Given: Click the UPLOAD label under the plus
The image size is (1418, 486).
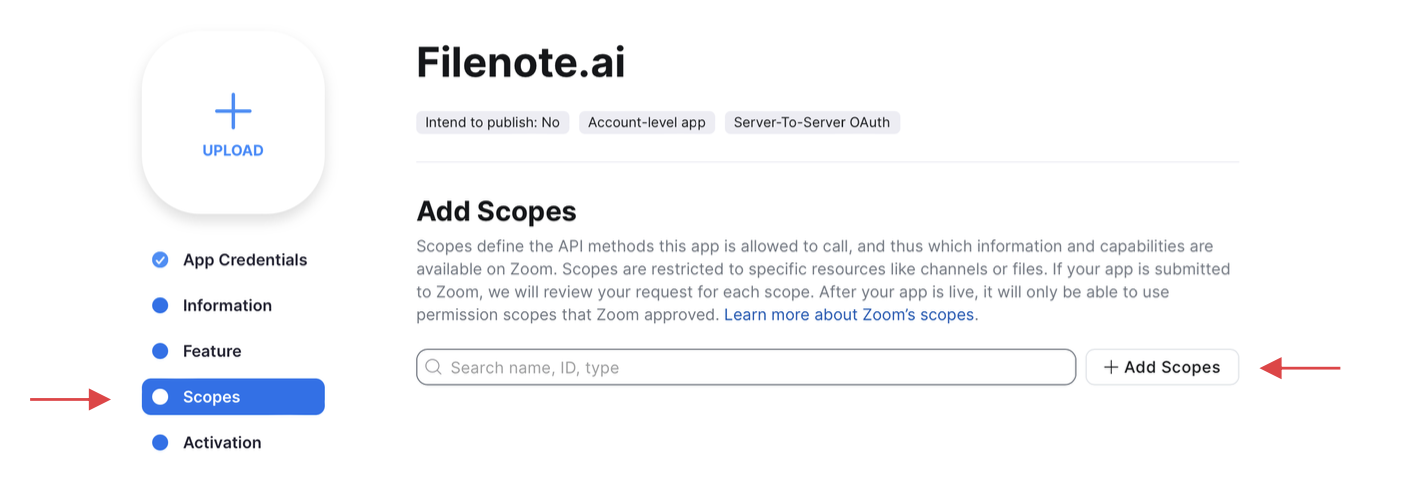Looking at the screenshot, I should [x=233, y=151].
